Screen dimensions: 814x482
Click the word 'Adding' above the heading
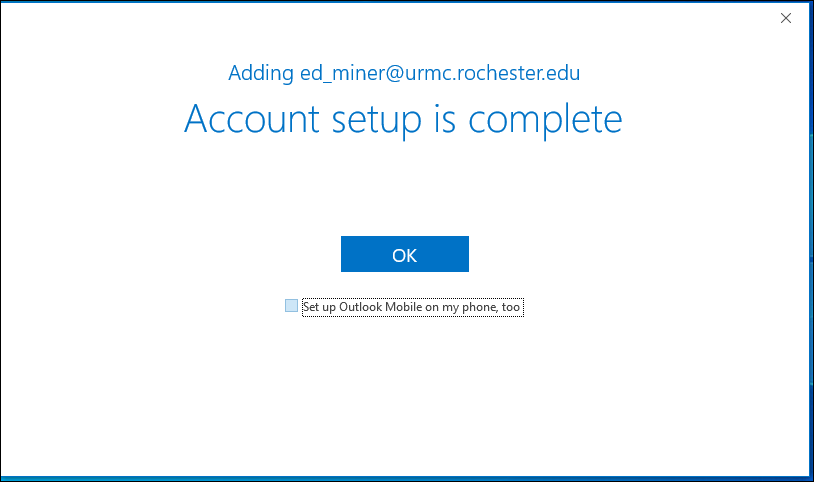click(x=261, y=73)
